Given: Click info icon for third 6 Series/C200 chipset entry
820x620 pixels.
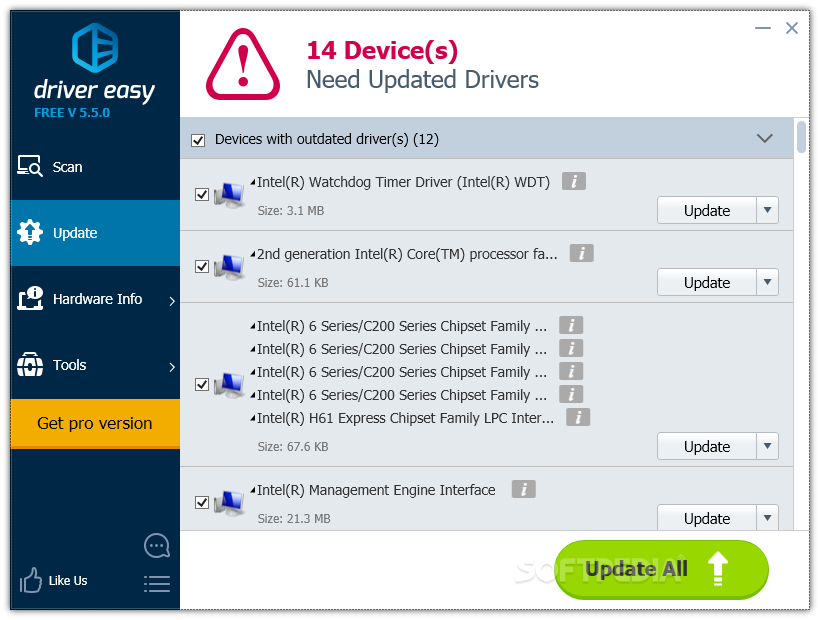Looking at the screenshot, I should click(571, 371).
